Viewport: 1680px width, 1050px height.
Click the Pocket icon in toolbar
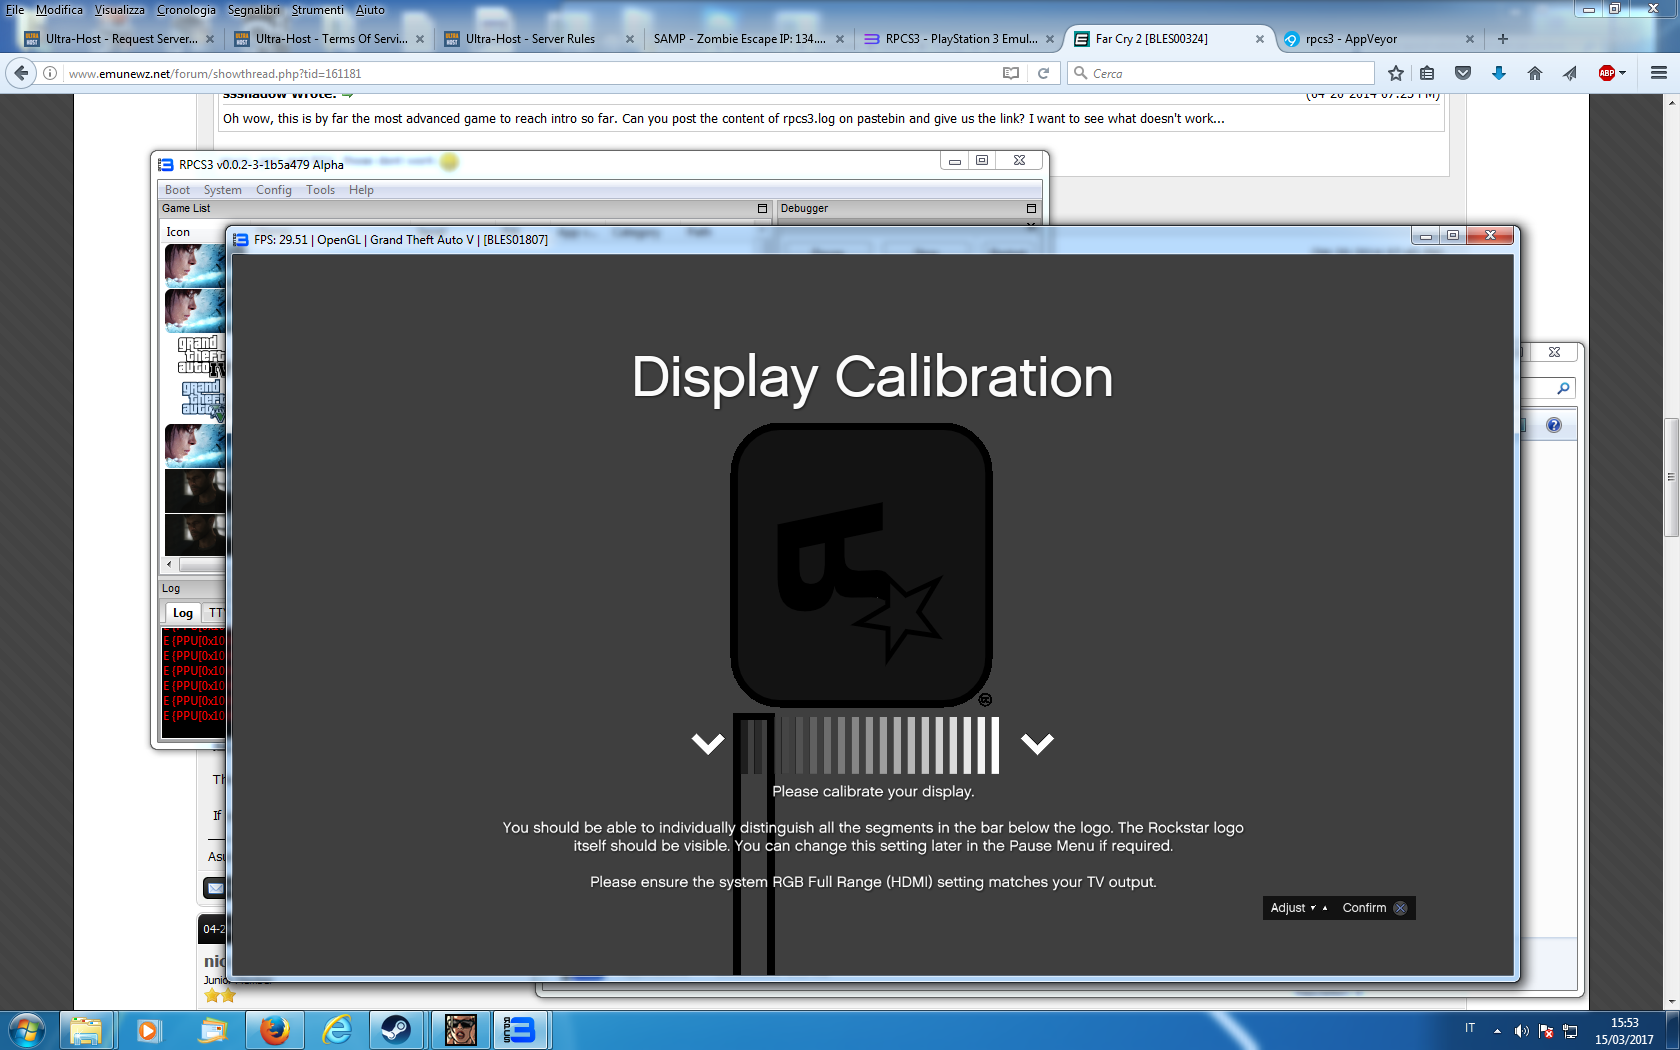[x=1463, y=73]
